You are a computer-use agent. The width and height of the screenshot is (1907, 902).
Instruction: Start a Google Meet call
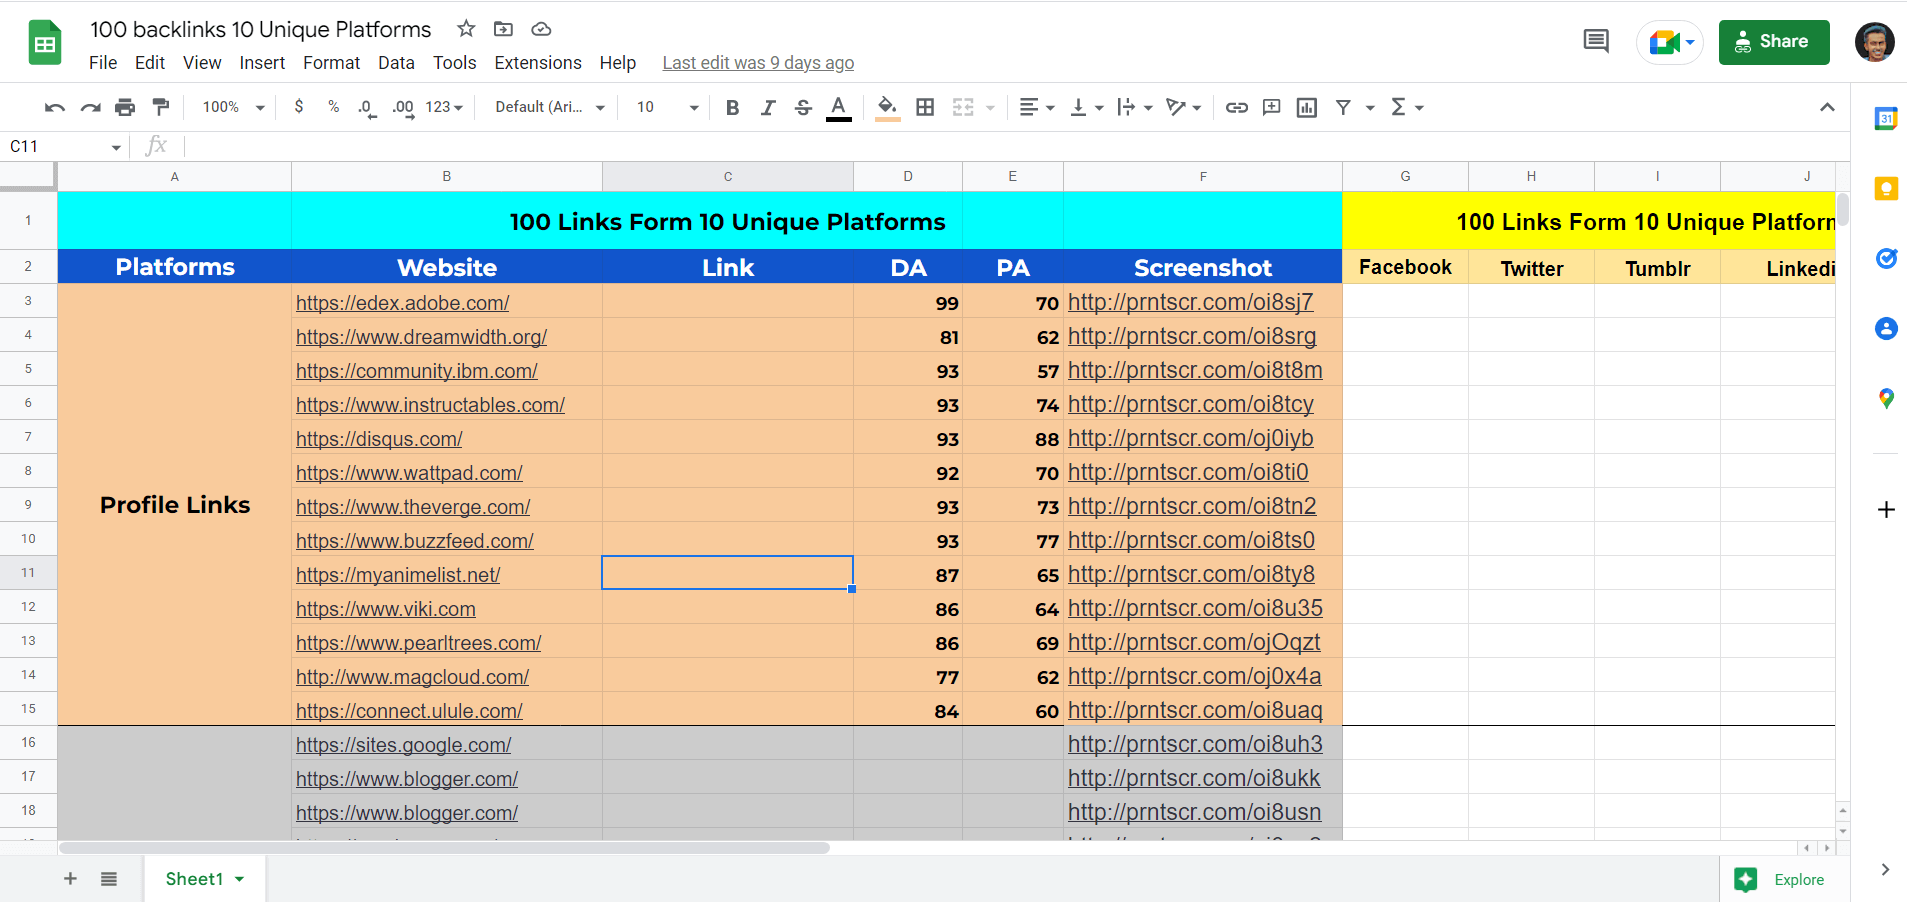click(1670, 42)
